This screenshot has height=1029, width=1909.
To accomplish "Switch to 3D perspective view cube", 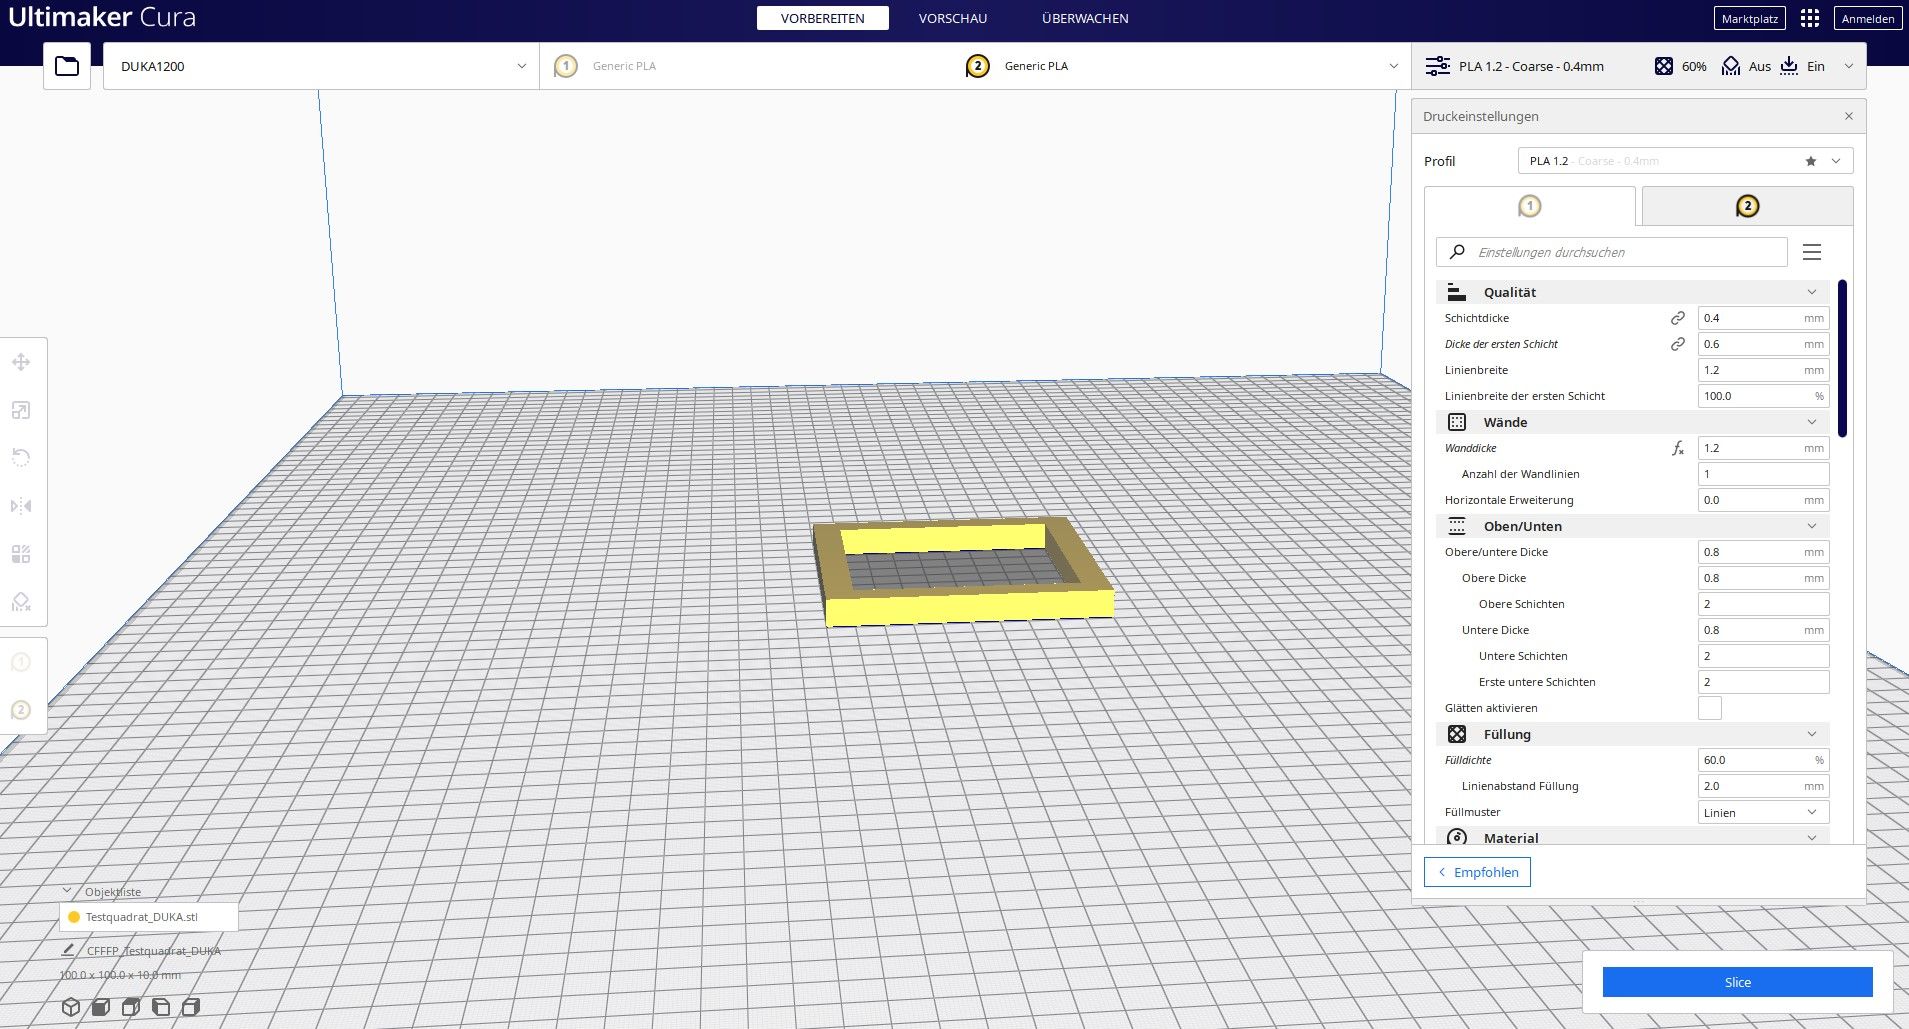I will point(71,1007).
